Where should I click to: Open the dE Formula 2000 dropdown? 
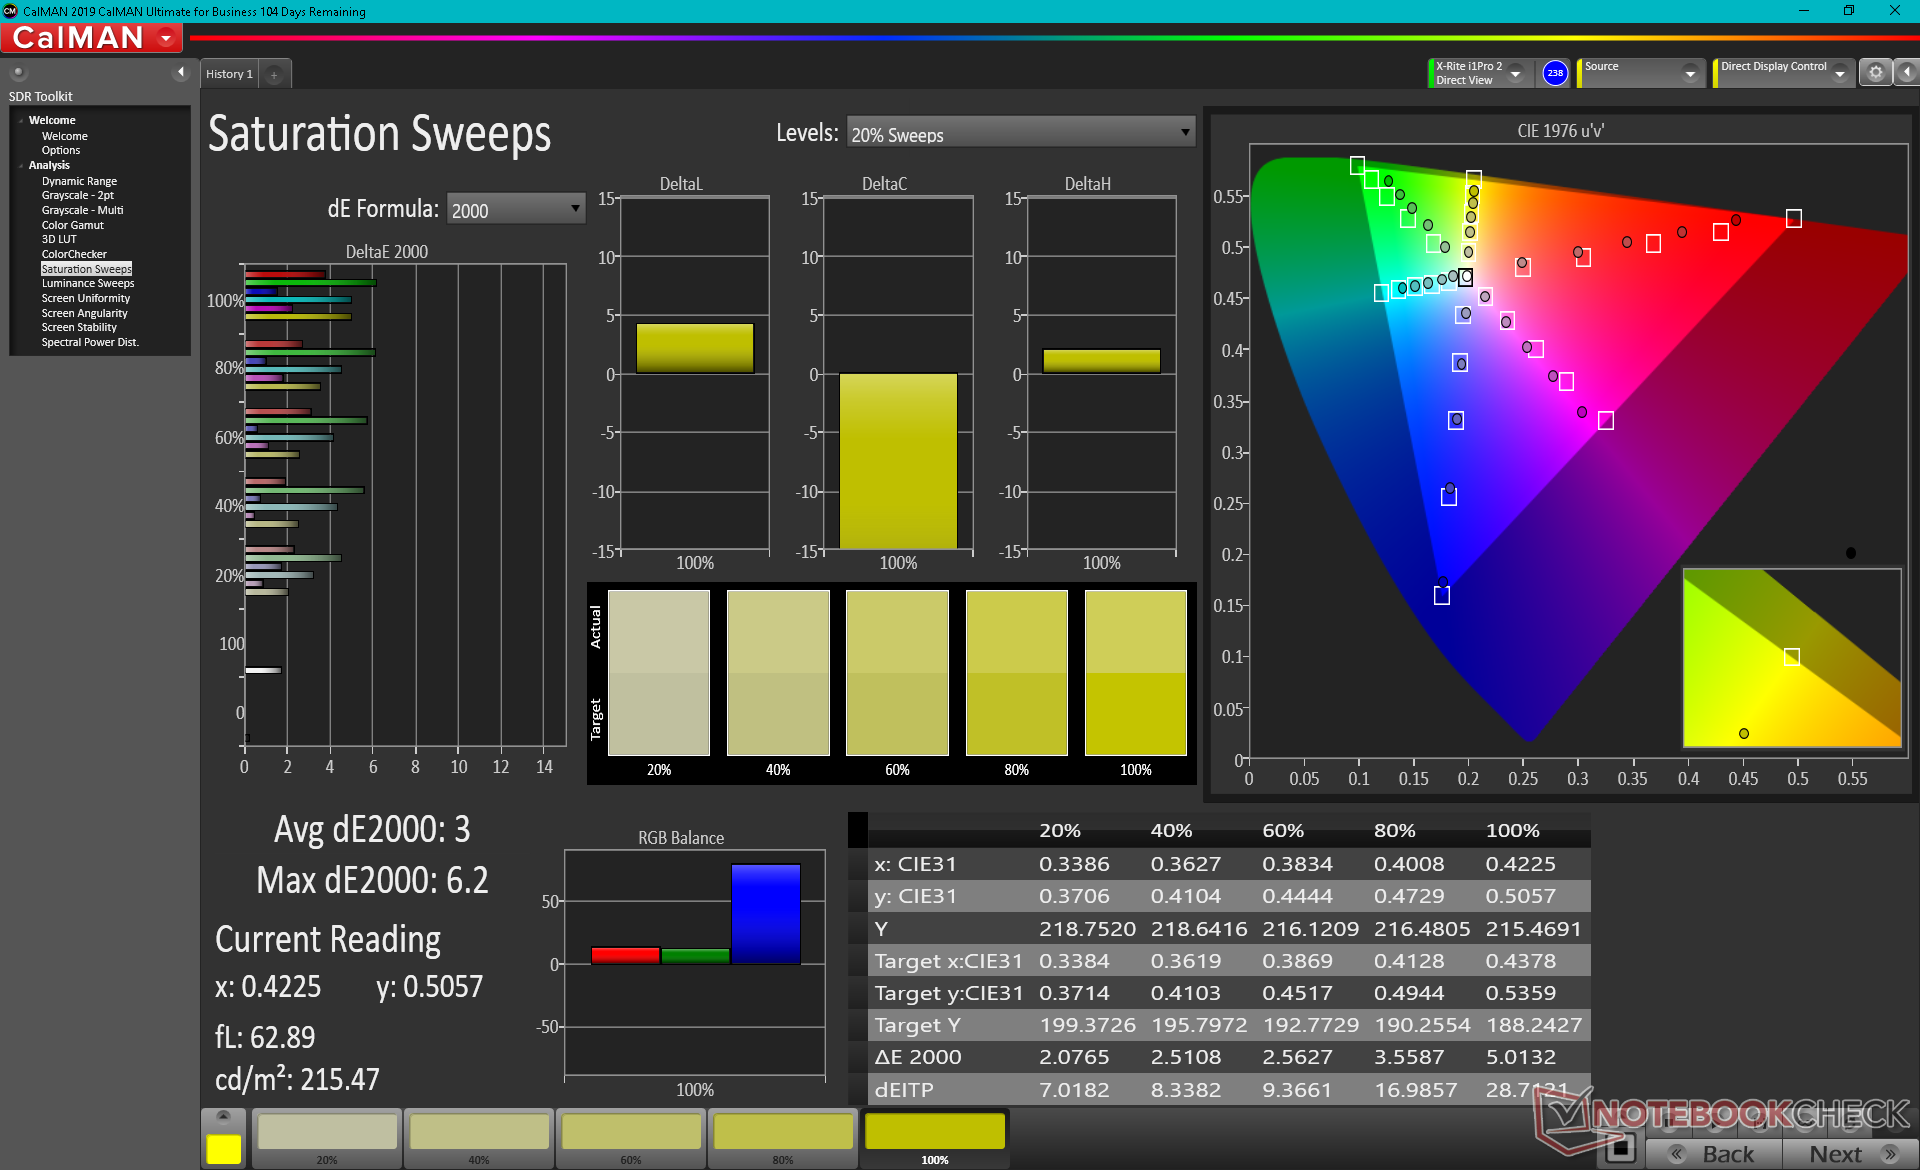(x=515, y=209)
